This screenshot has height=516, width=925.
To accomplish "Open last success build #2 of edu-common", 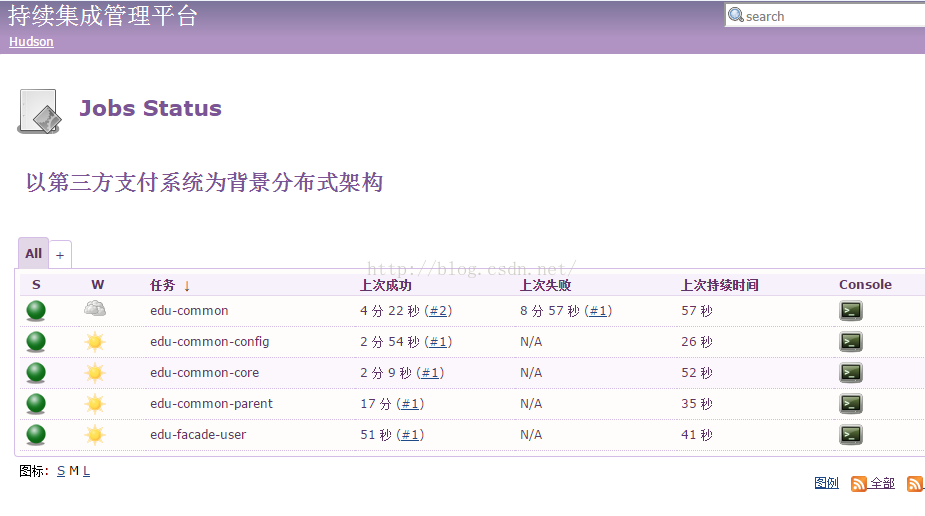I will (x=438, y=311).
